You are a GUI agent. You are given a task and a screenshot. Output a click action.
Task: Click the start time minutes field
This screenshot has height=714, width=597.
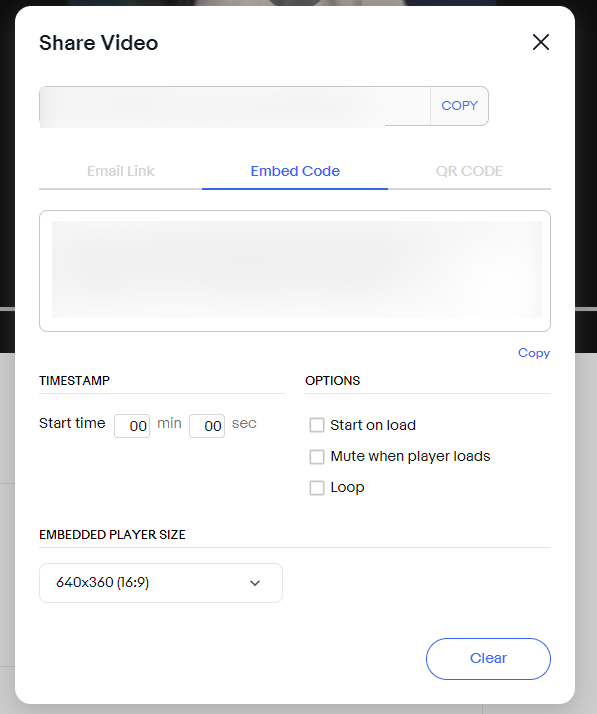pos(132,426)
